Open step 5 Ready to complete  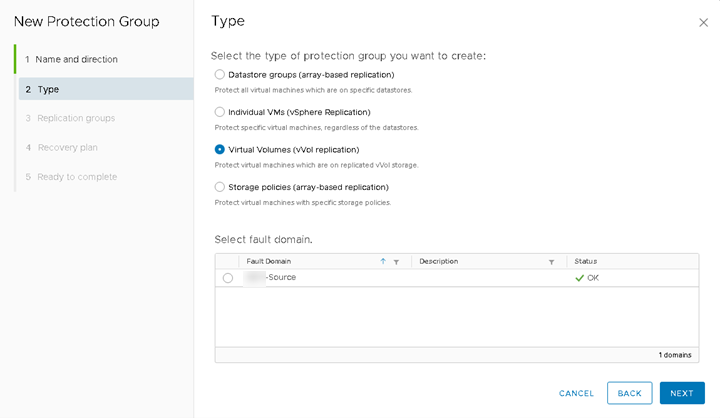[71, 177]
